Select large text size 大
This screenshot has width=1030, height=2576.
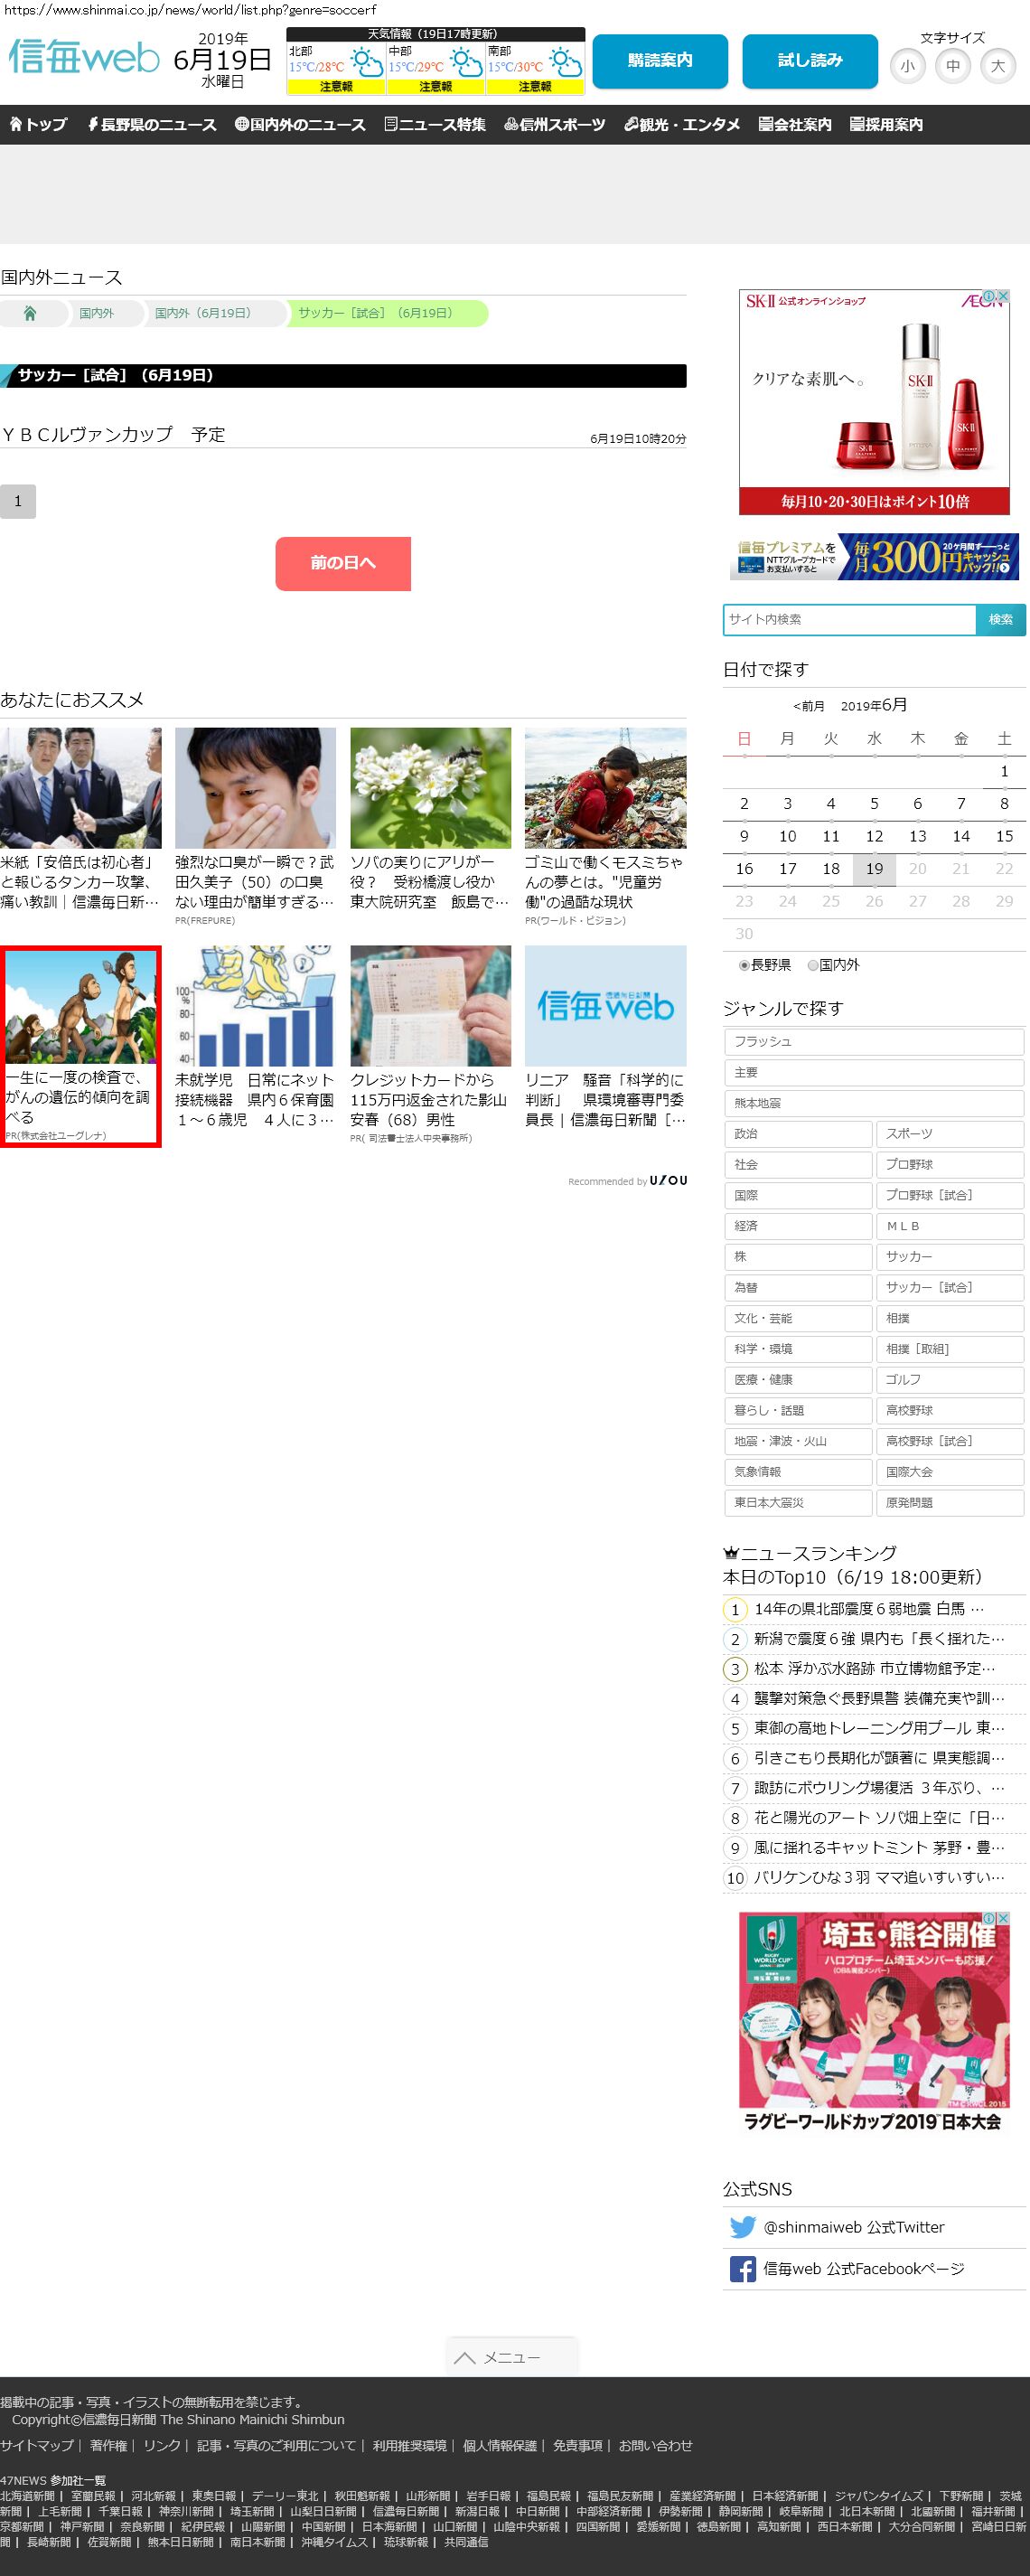pos(998,66)
